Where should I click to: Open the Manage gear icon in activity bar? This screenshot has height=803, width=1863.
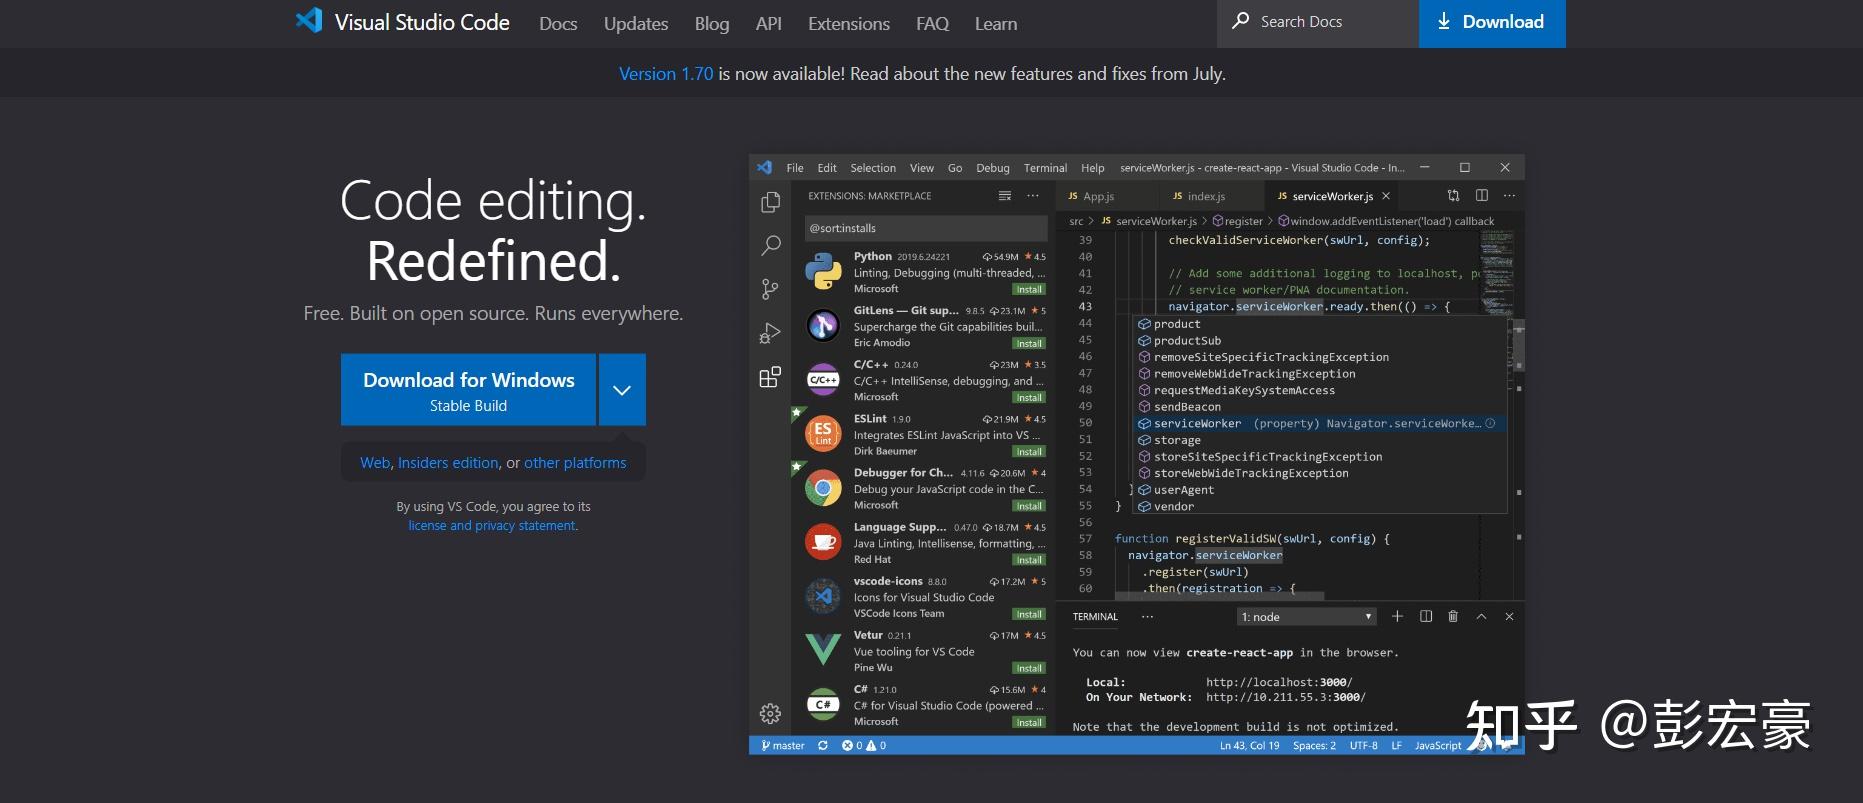[x=770, y=713]
